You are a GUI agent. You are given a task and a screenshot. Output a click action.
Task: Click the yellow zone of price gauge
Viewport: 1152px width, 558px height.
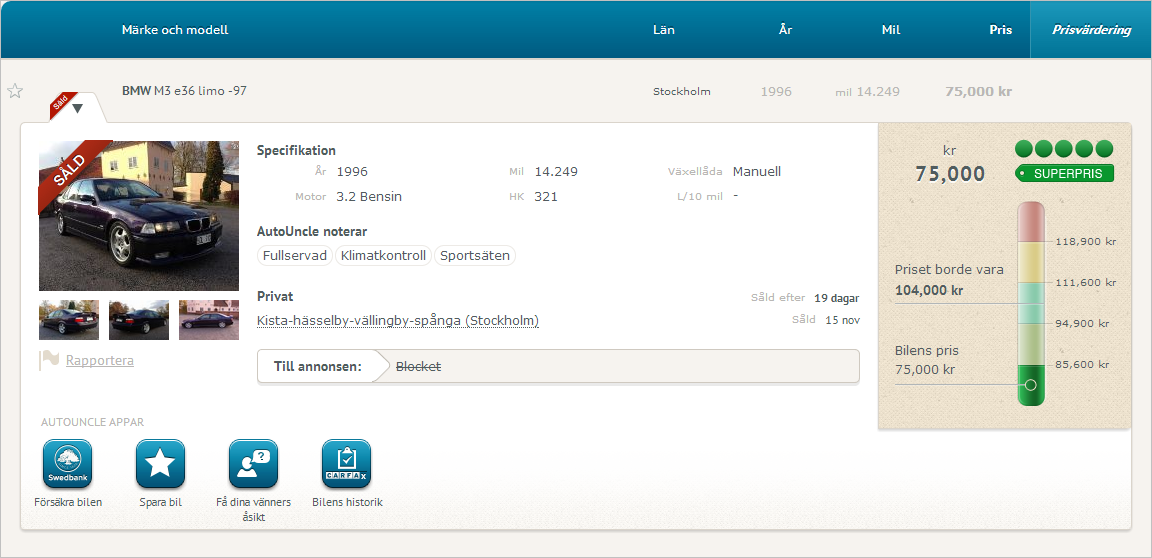click(1030, 263)
